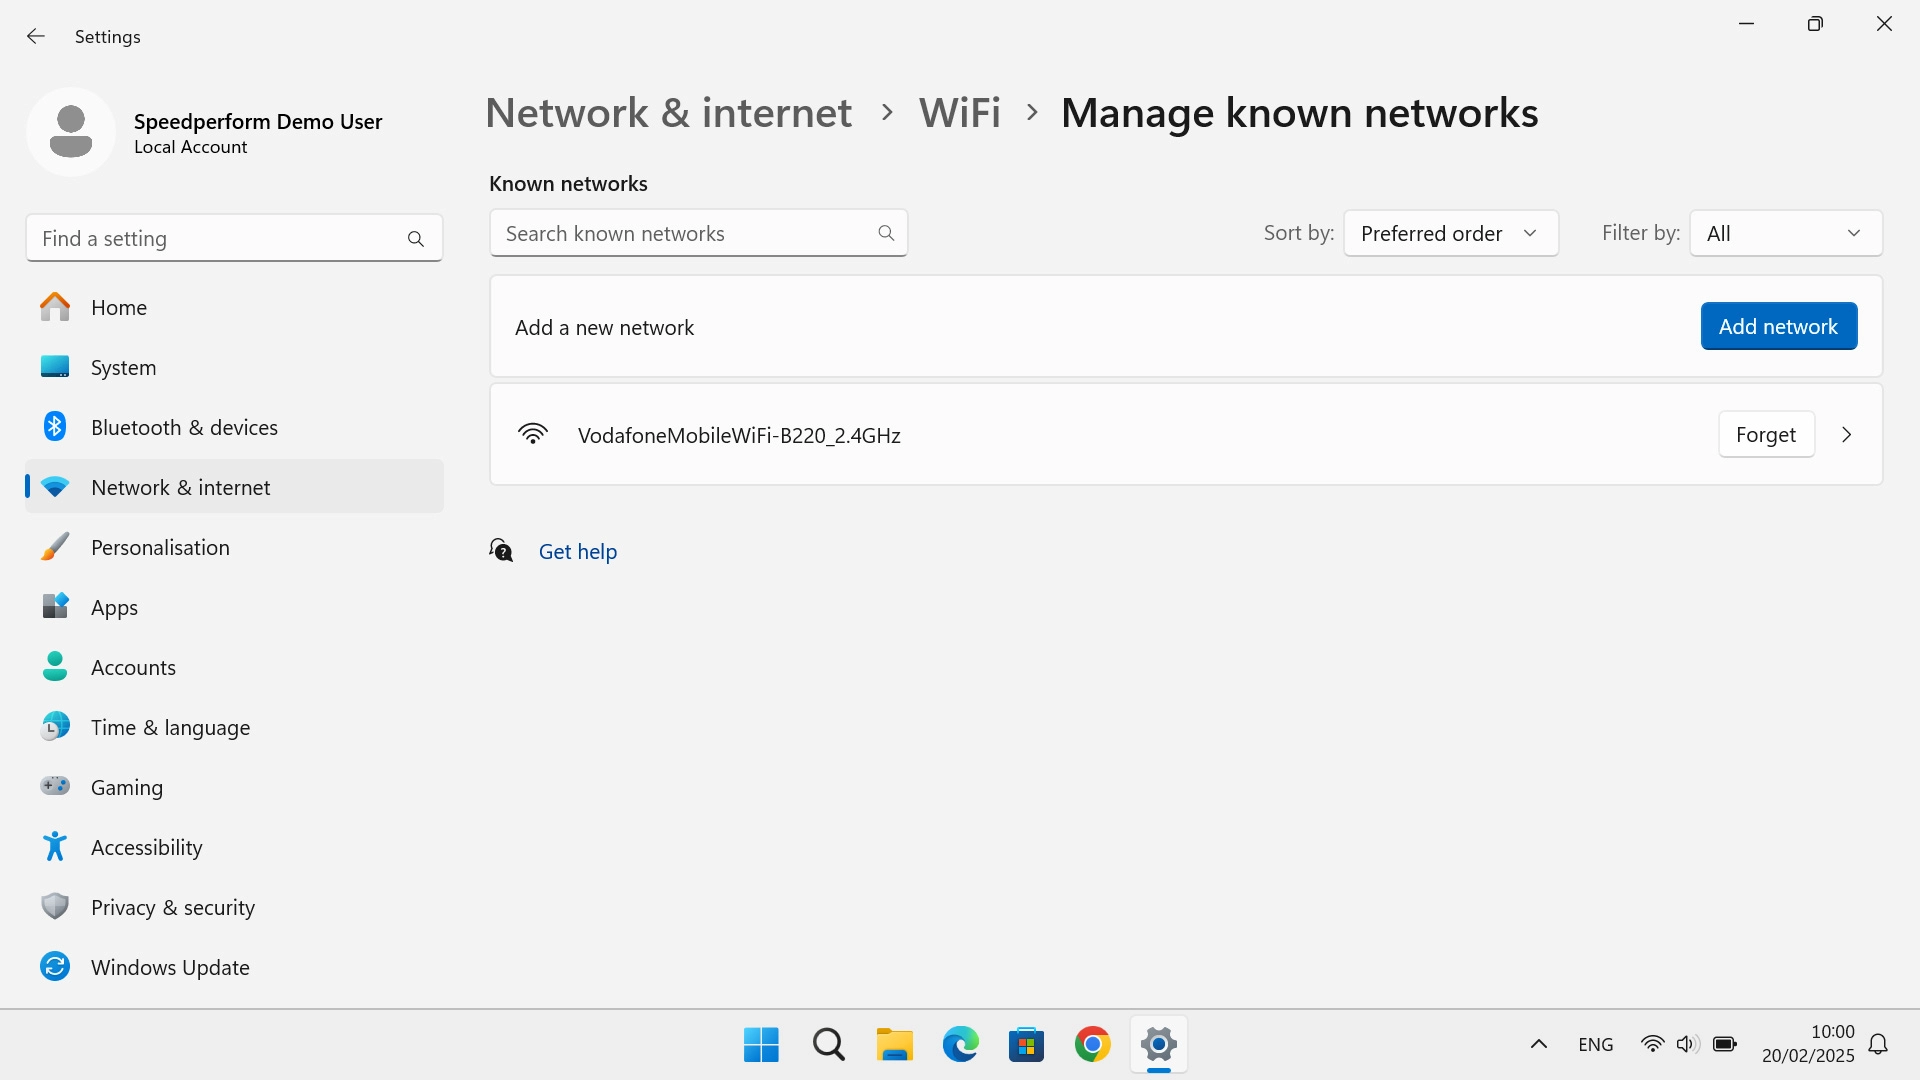
Task: Click the WiFi signal icon beside VodafoneMobileWiFi
Action: click(533, 433)
